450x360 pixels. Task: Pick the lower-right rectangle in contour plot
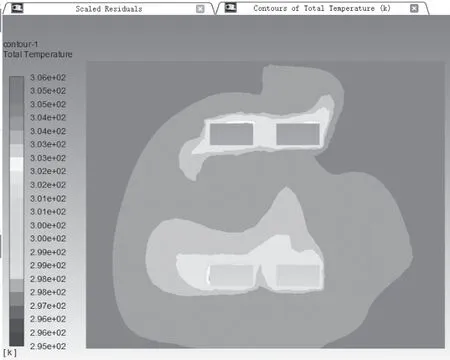(298, 275)
